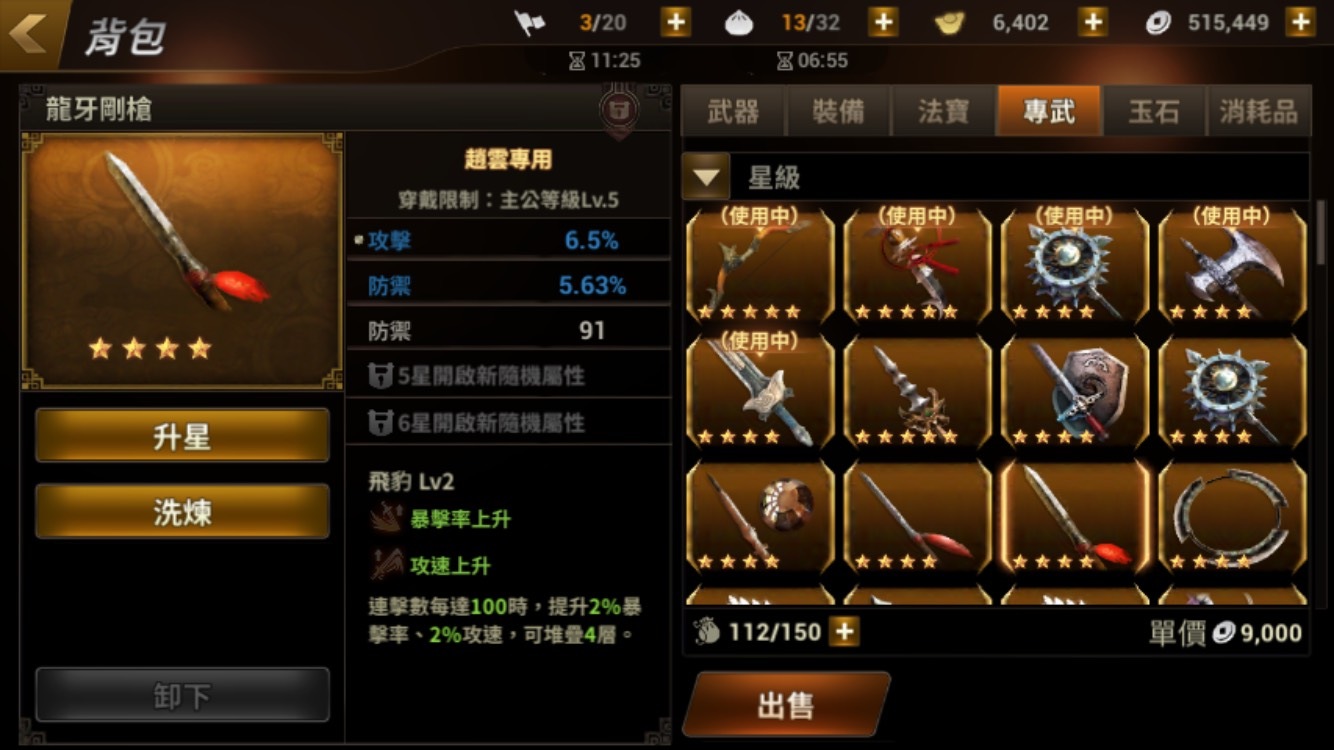1334x750 pixels.
Task: Select the ring blade weapon
Action: coord(1232,516)
